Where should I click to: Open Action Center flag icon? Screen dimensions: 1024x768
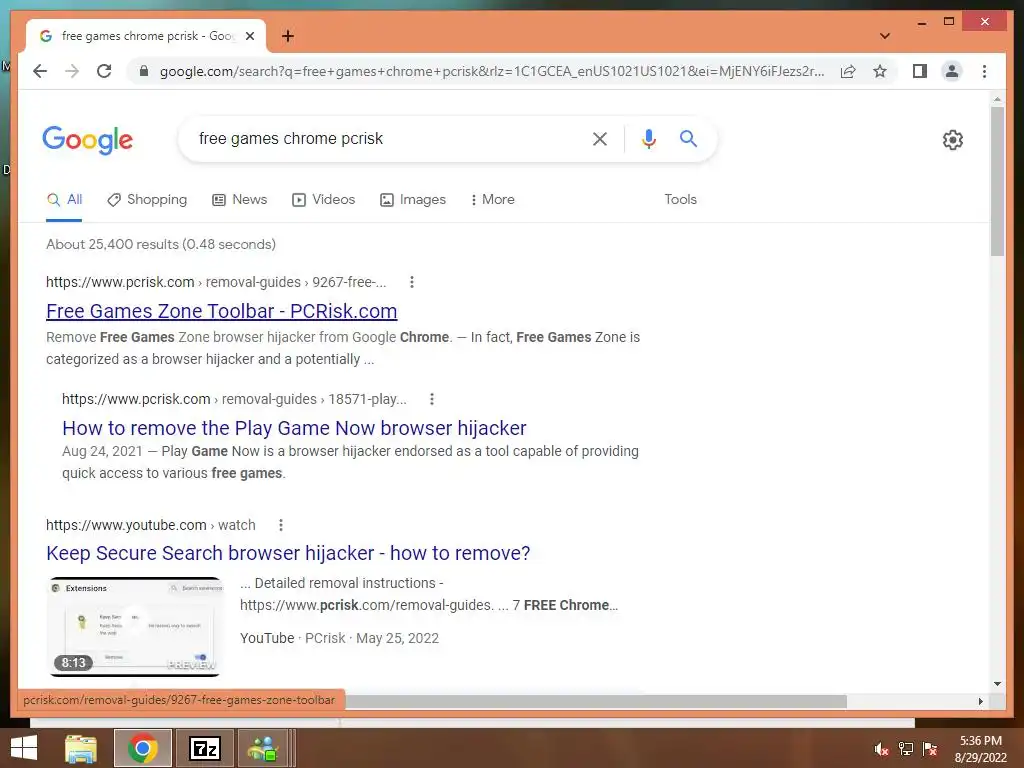point(930,749)
